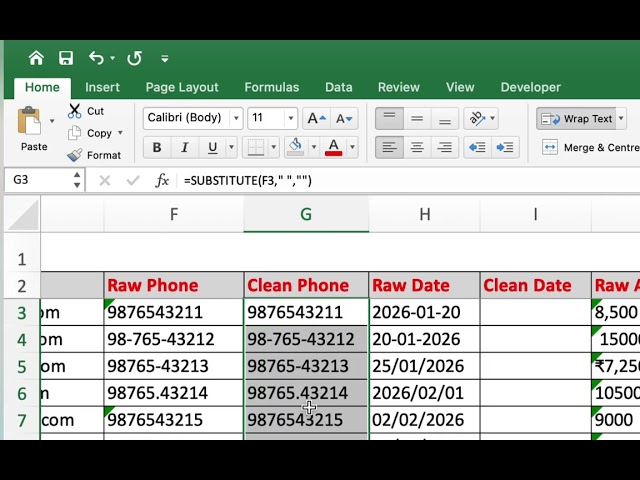Increase font size with the larger A icon
The image size is (640, 480).
[x=317, y=118]
